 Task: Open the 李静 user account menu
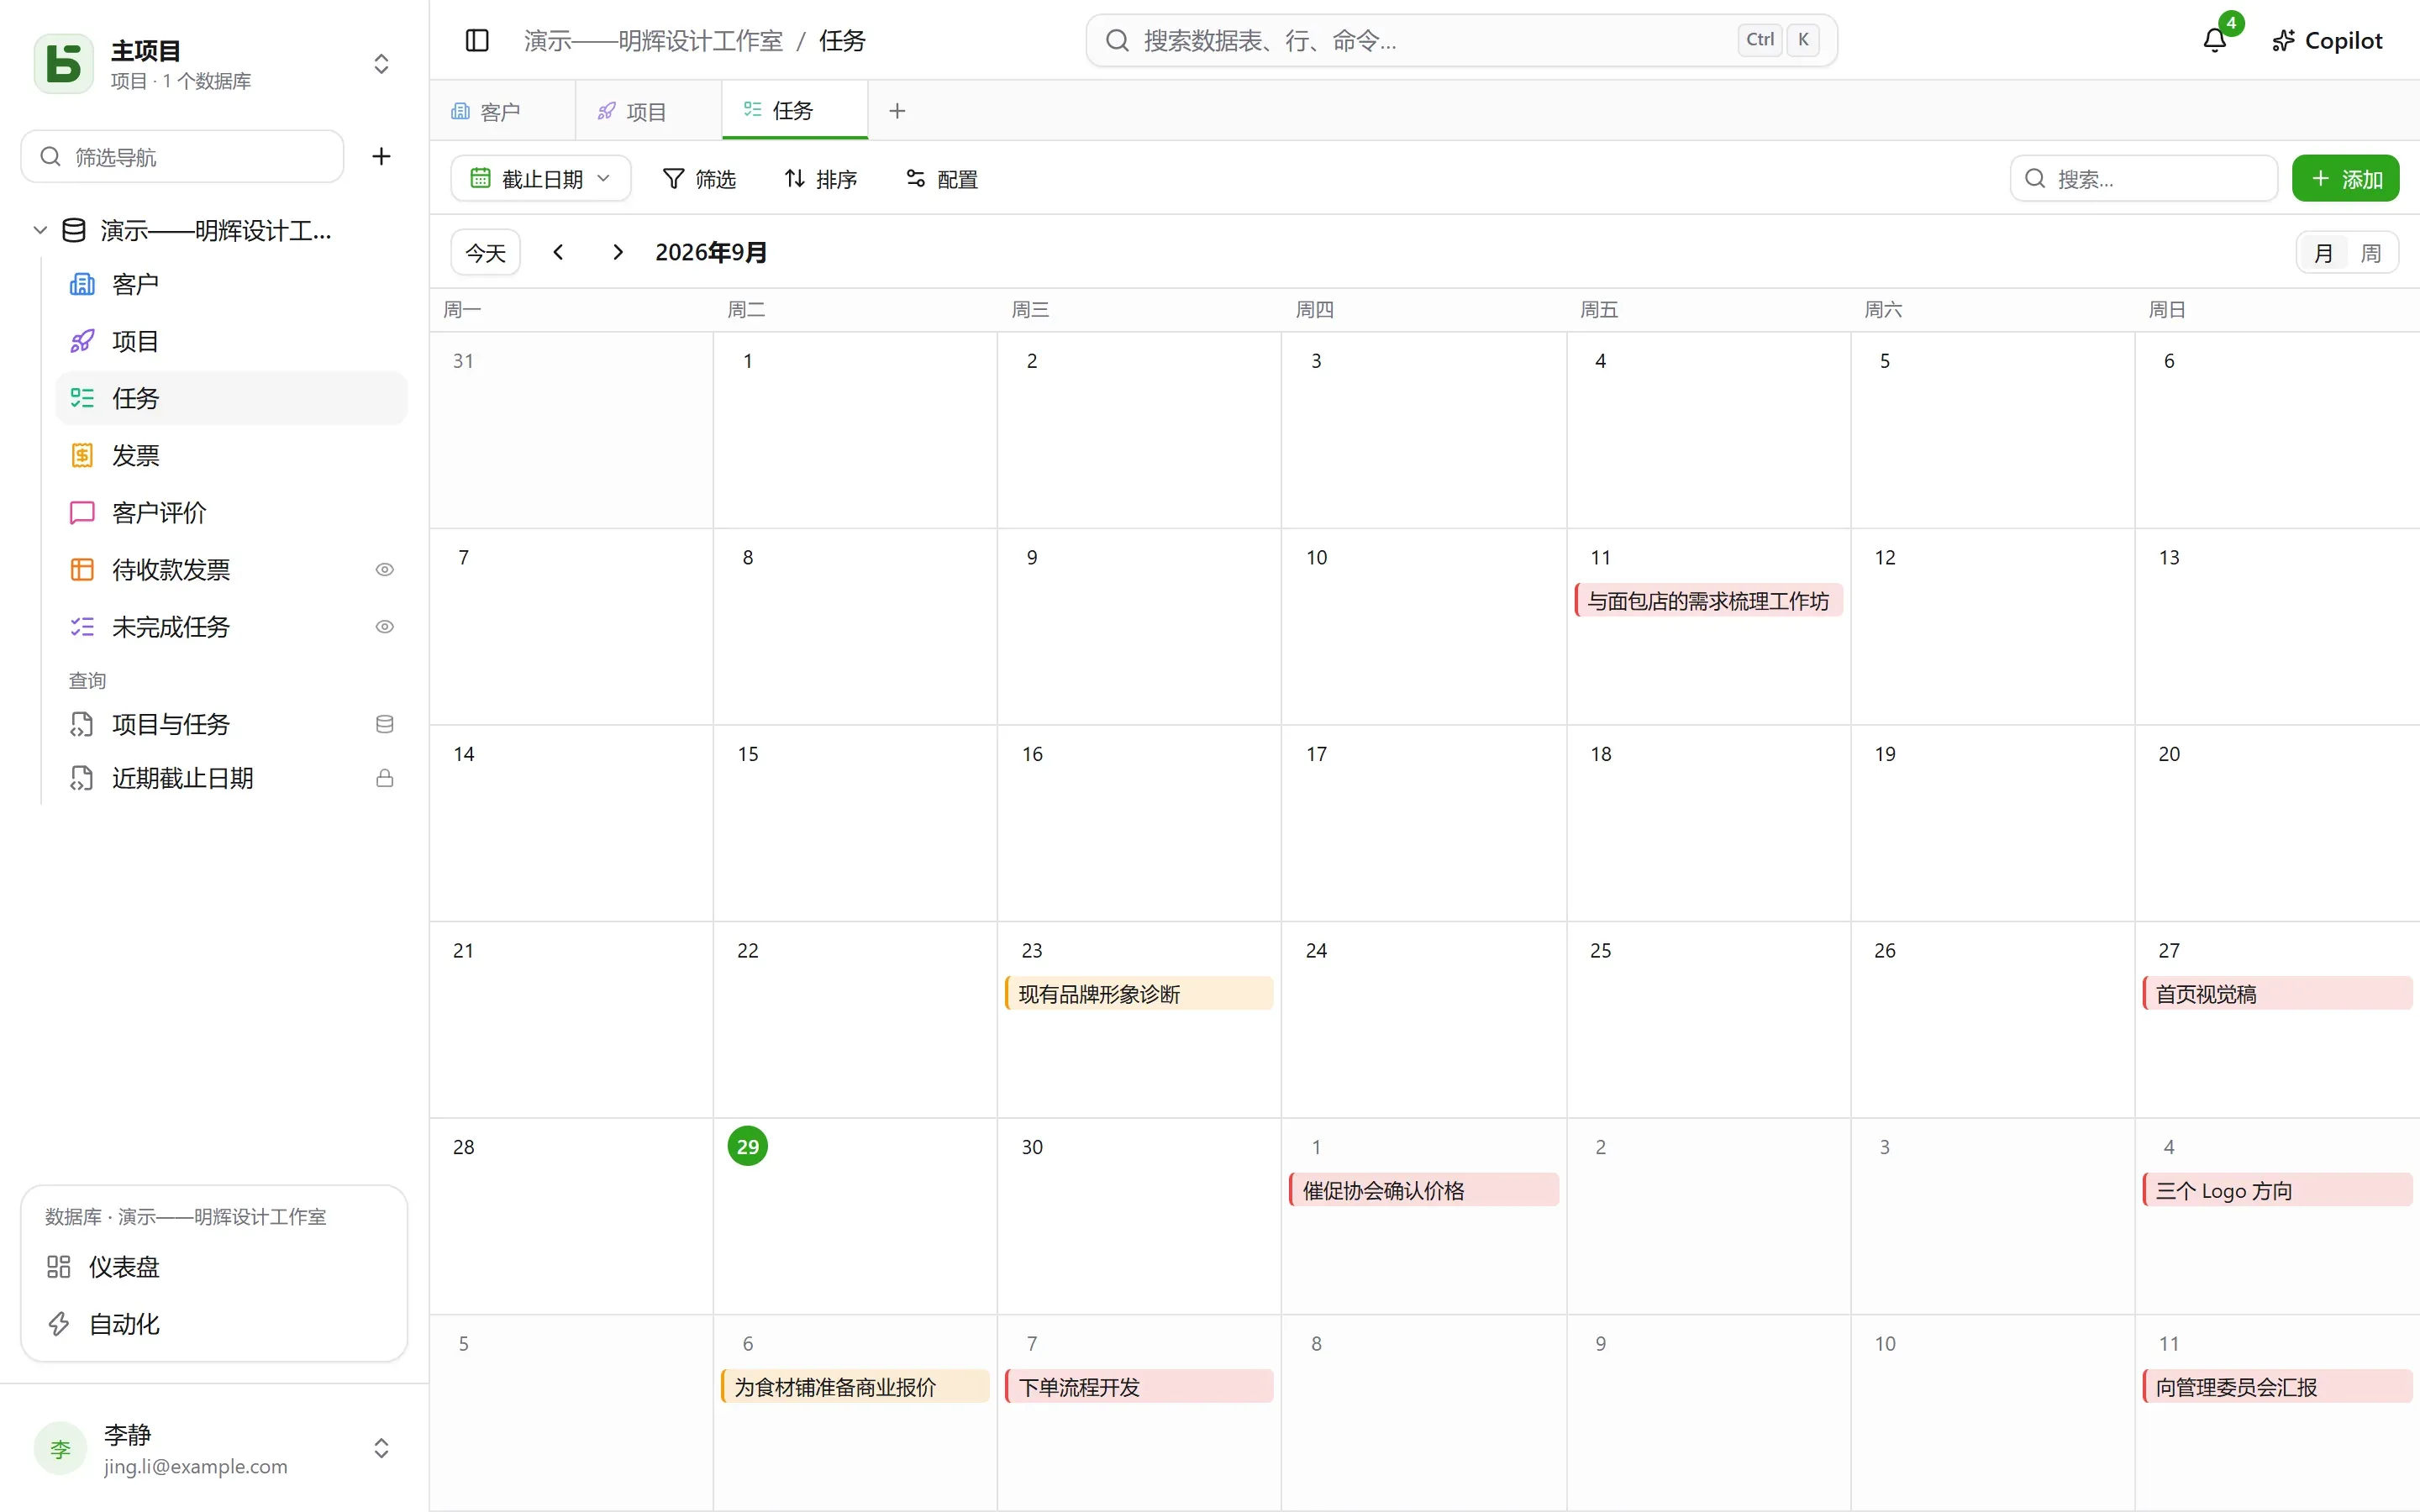[x=213, y=1448]
